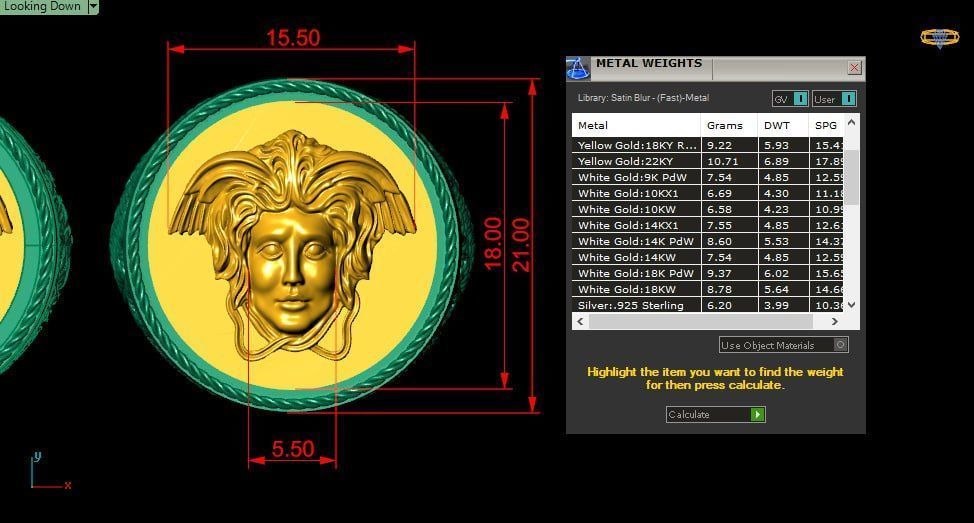Select White Gold:14KW row
Viewport: 974px width, 523px height.
[x=708, y=258]
